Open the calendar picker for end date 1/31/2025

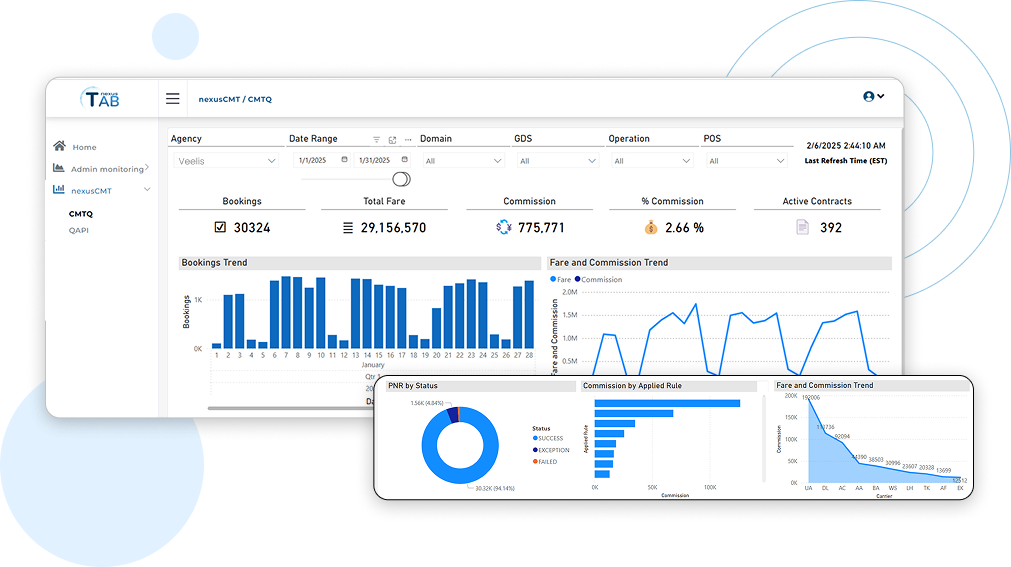pos(404,160)
